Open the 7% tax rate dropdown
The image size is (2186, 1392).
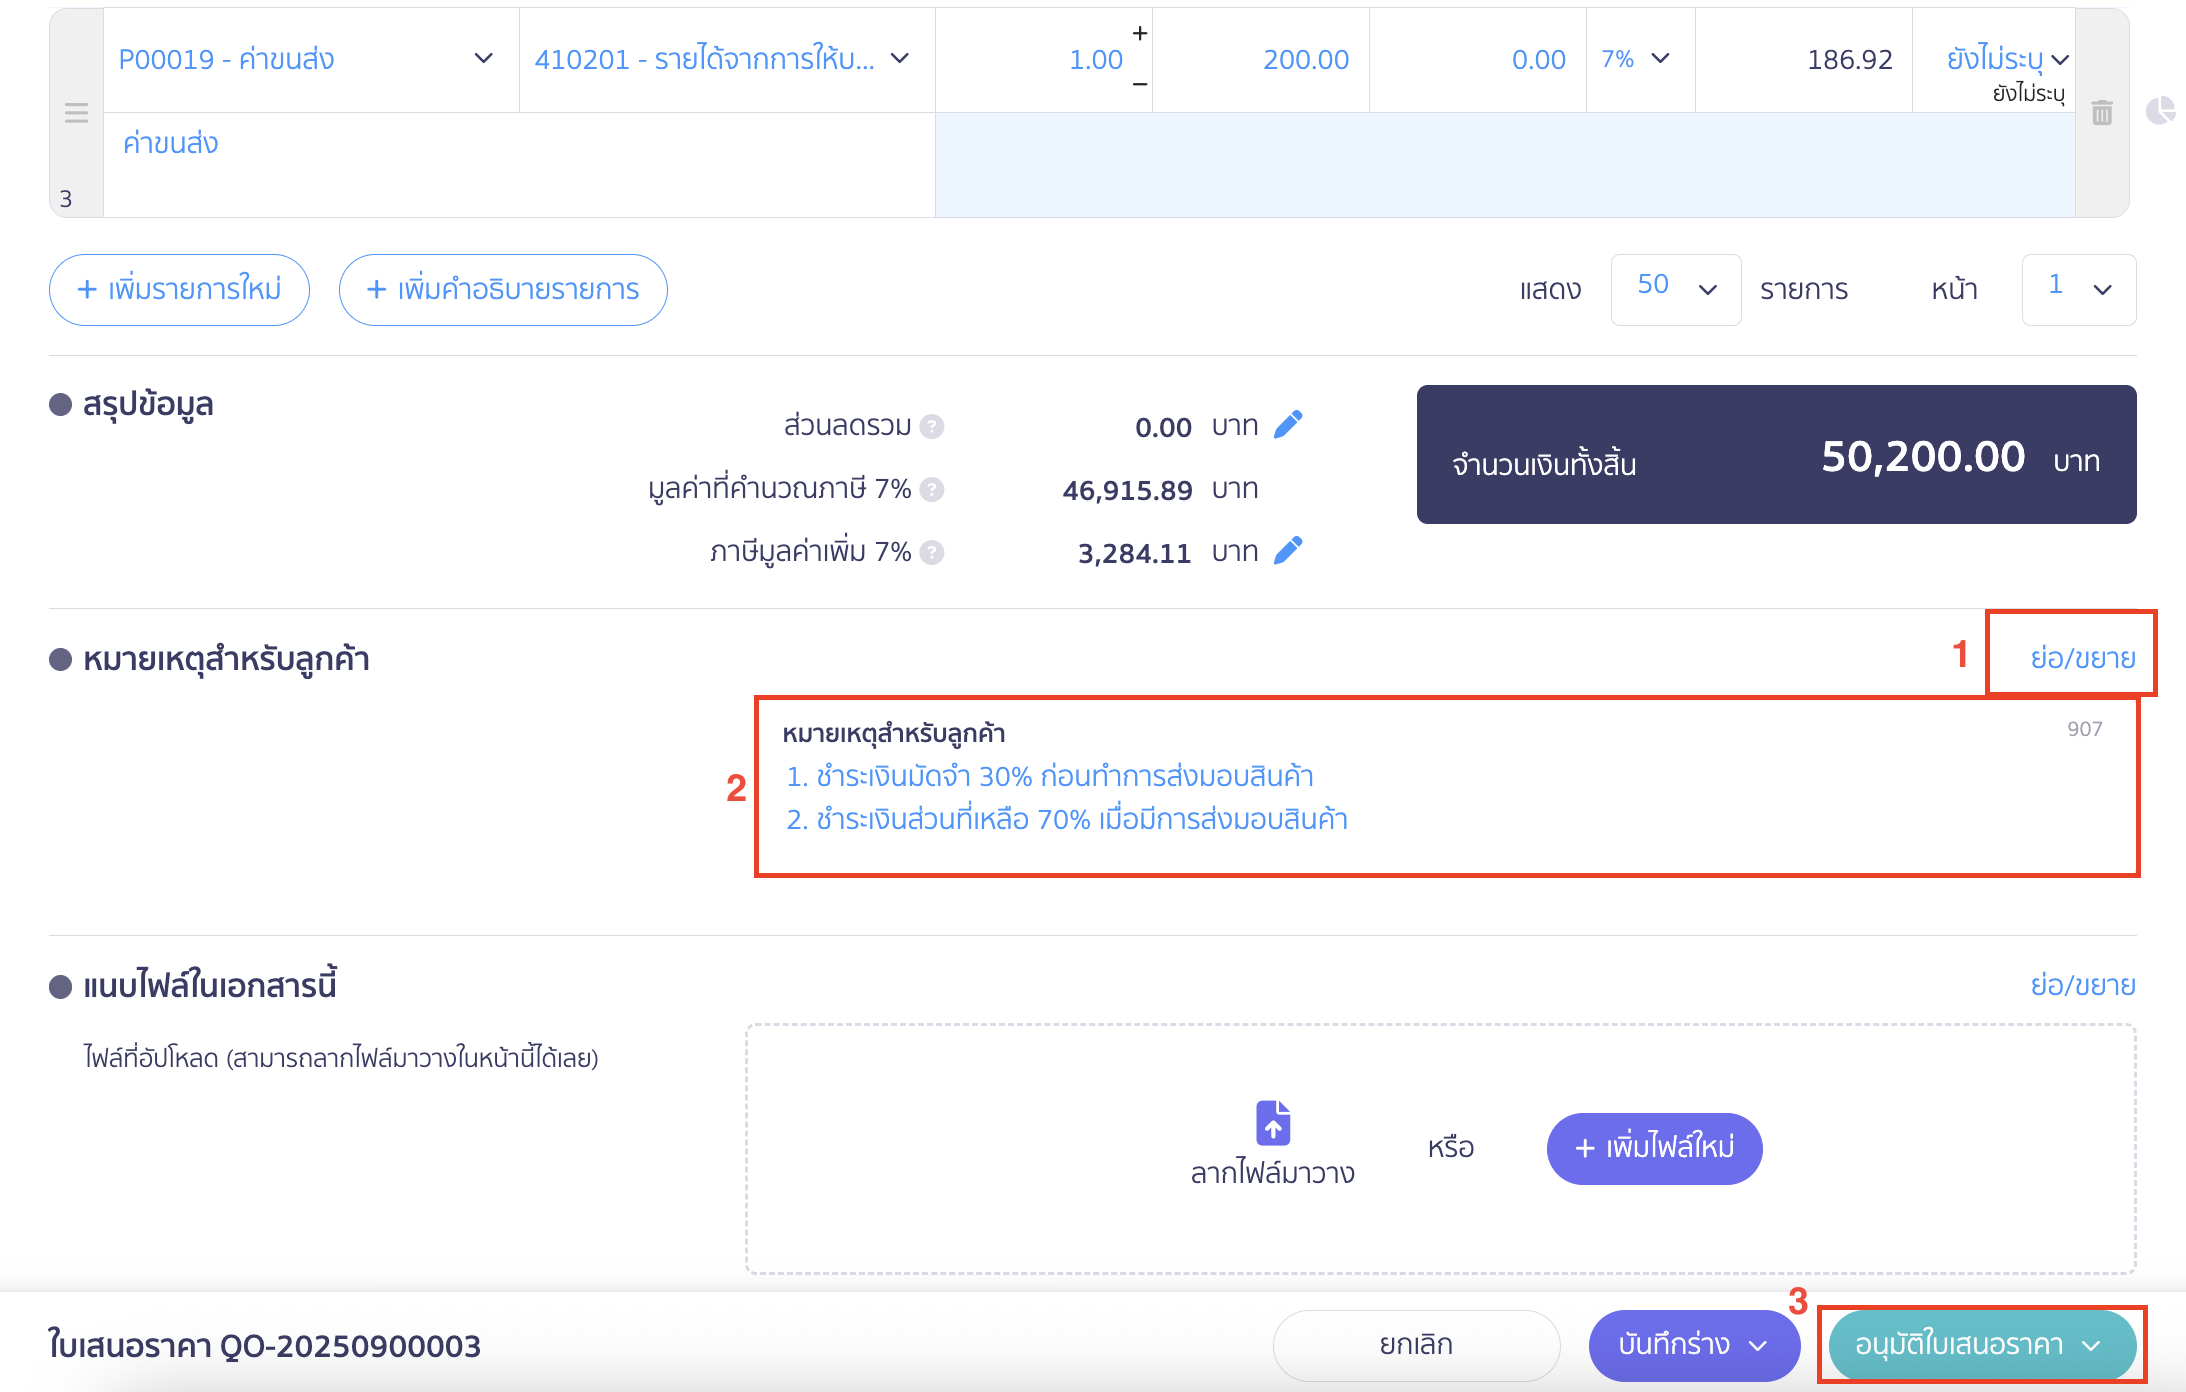click(1640, 60)
